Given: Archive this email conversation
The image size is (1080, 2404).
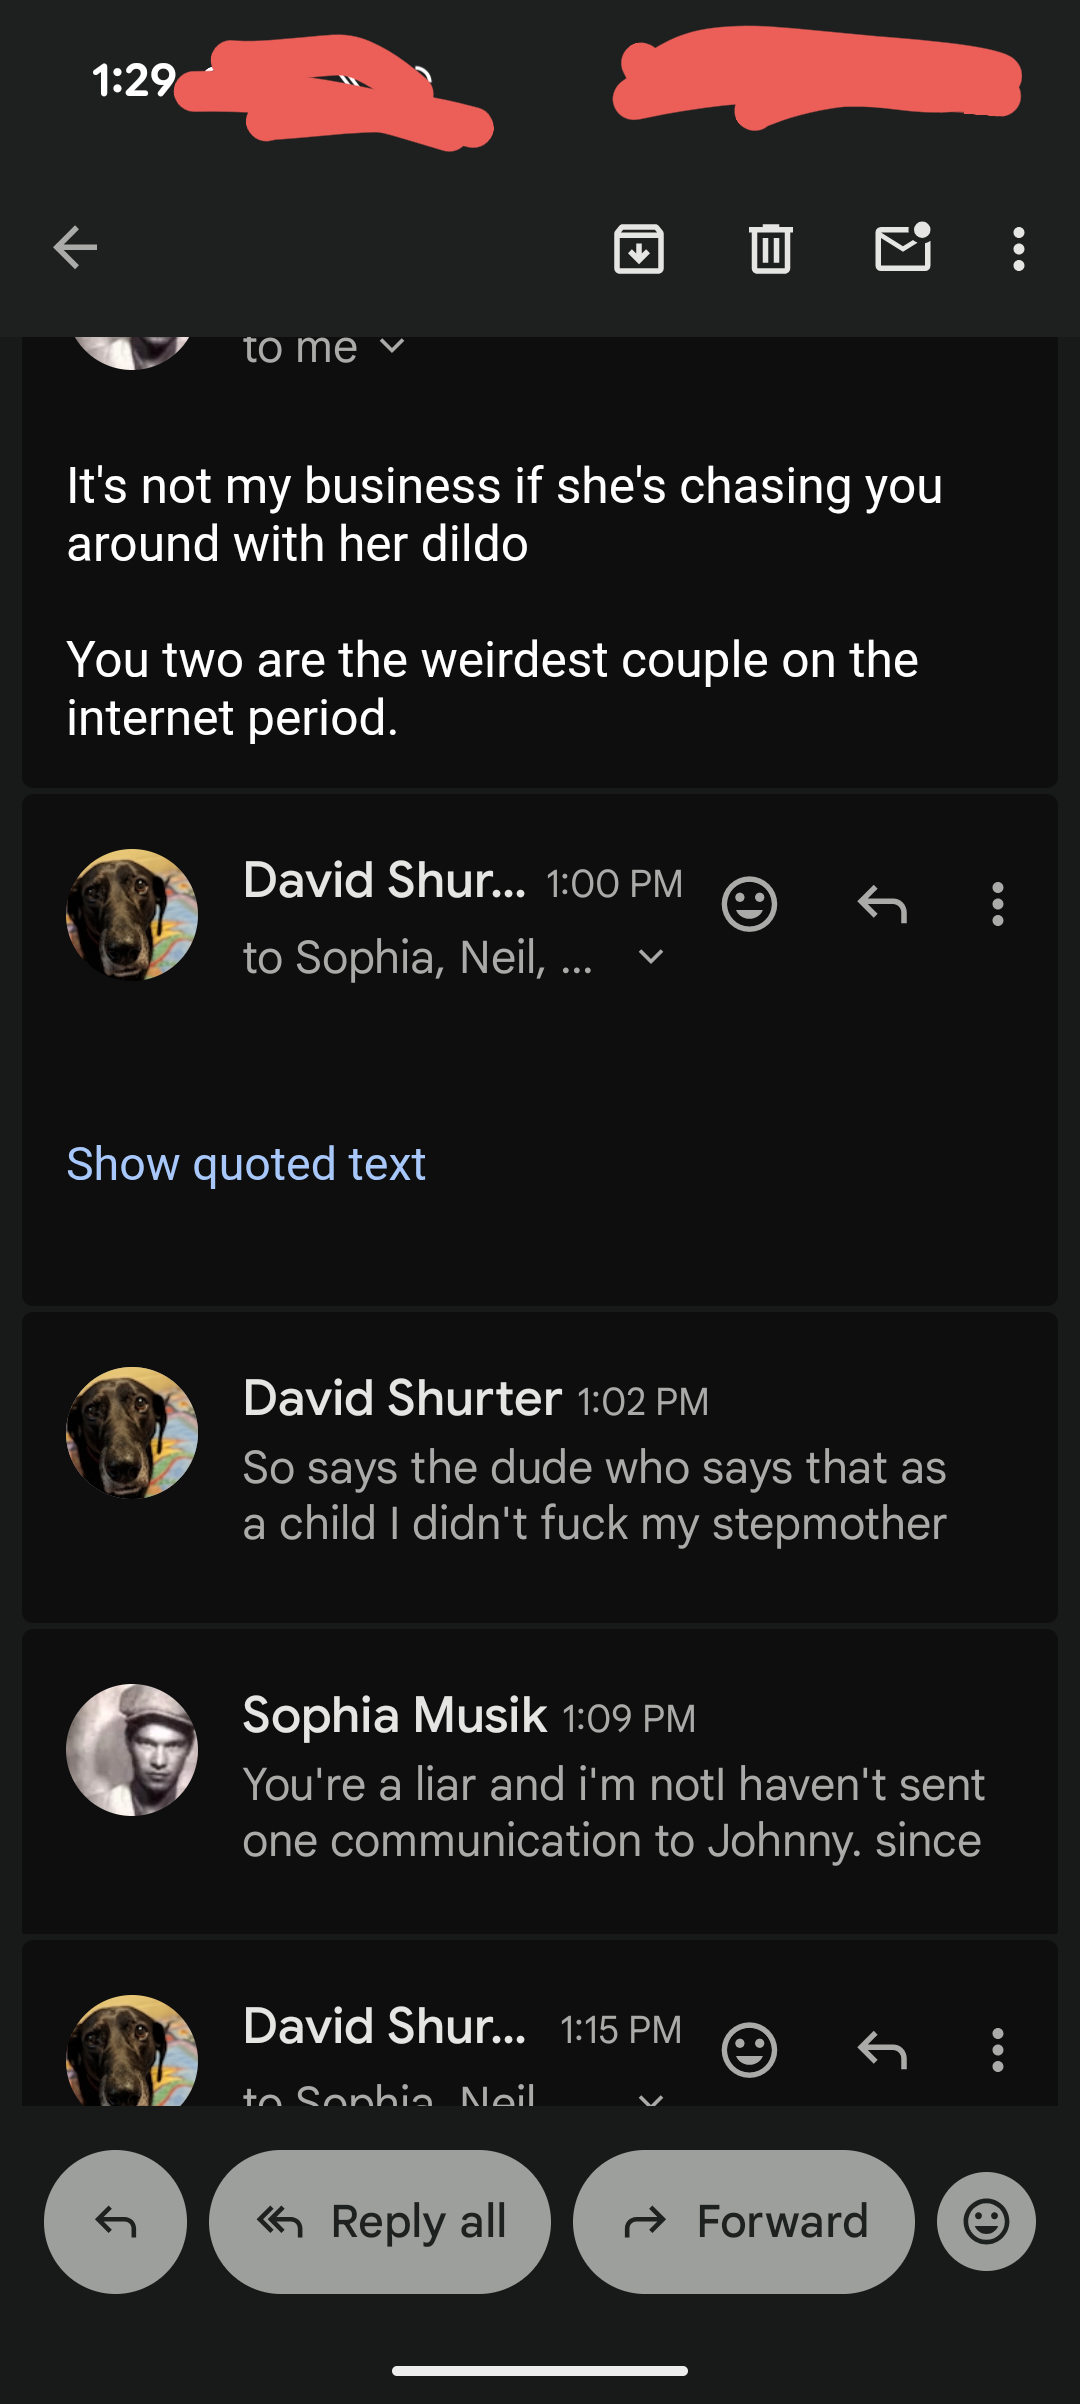Looking at the screenshot, I should (x=639, y=248).
